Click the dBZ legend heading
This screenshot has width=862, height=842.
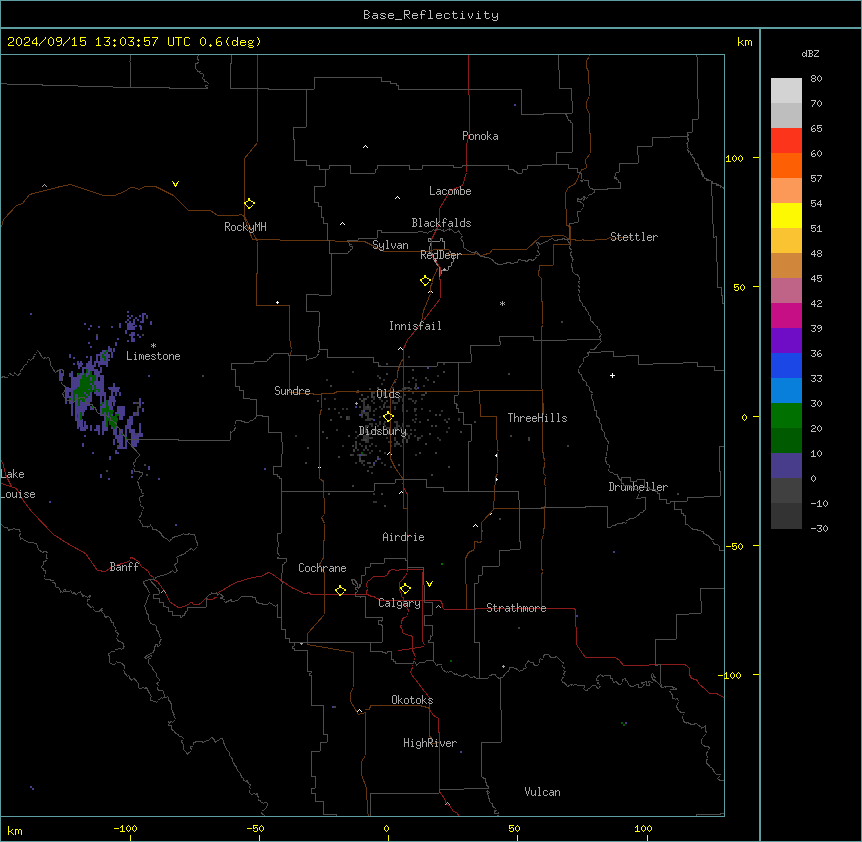point(810,54)
